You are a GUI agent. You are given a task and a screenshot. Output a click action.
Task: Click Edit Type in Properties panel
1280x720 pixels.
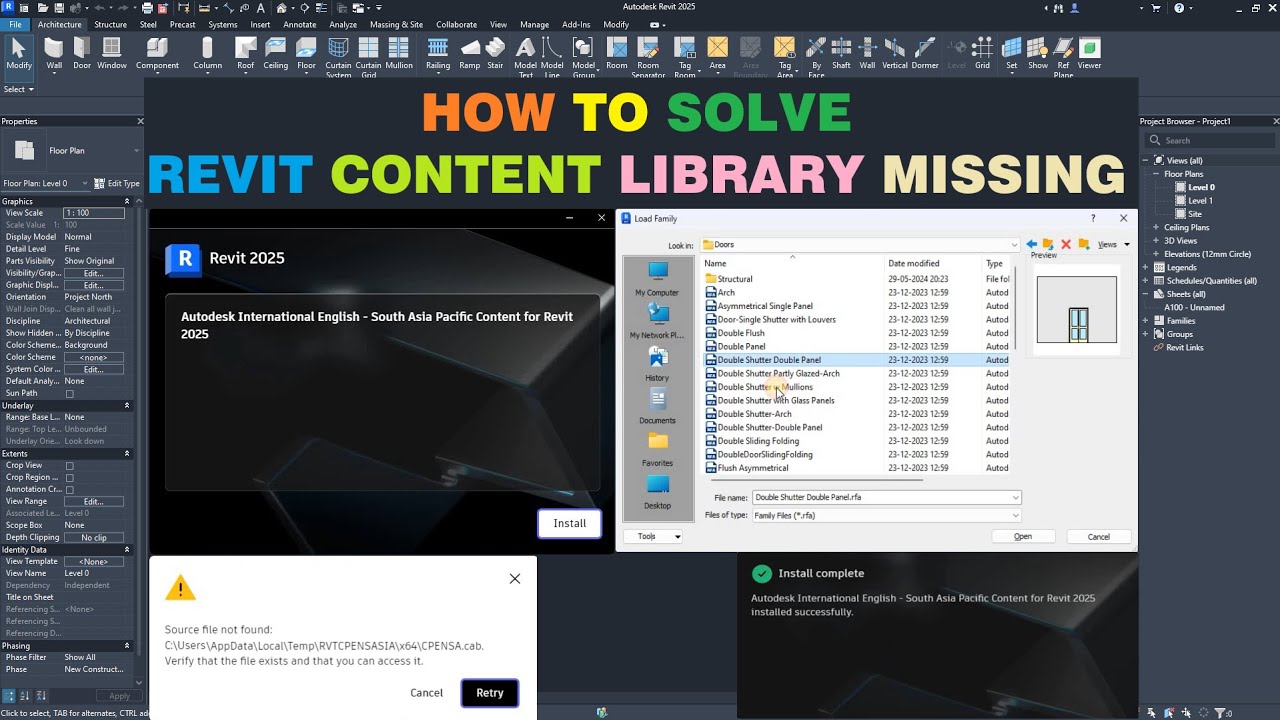[118, 183]
